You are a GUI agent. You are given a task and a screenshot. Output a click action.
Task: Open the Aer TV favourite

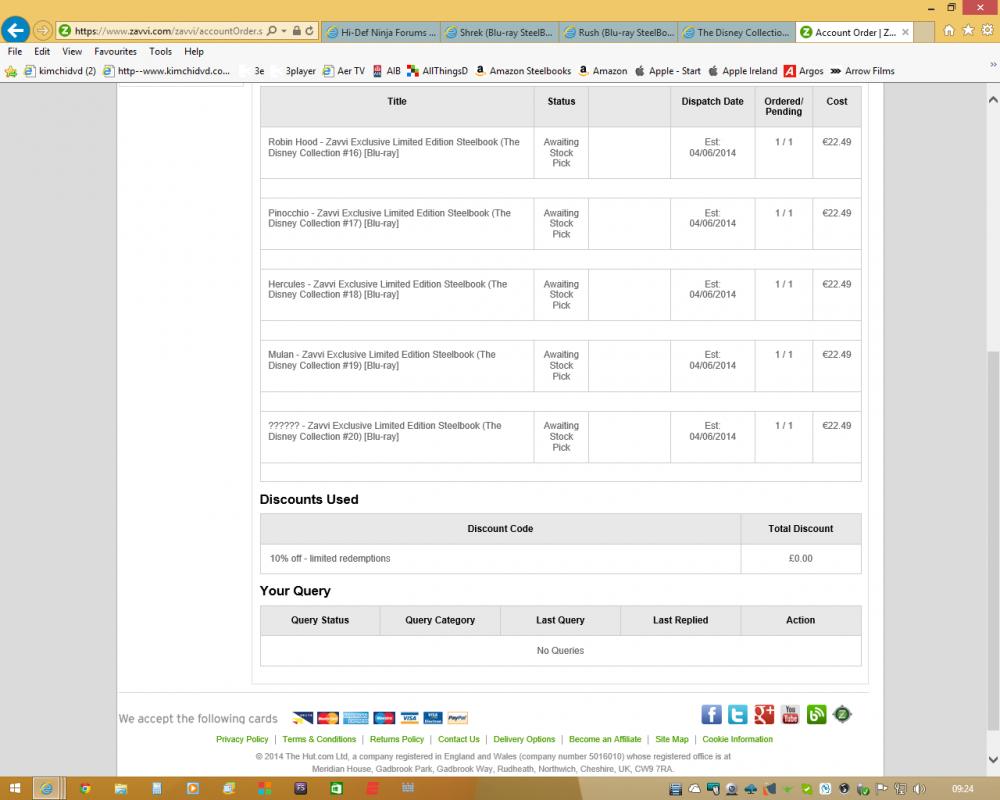point(344,71)
